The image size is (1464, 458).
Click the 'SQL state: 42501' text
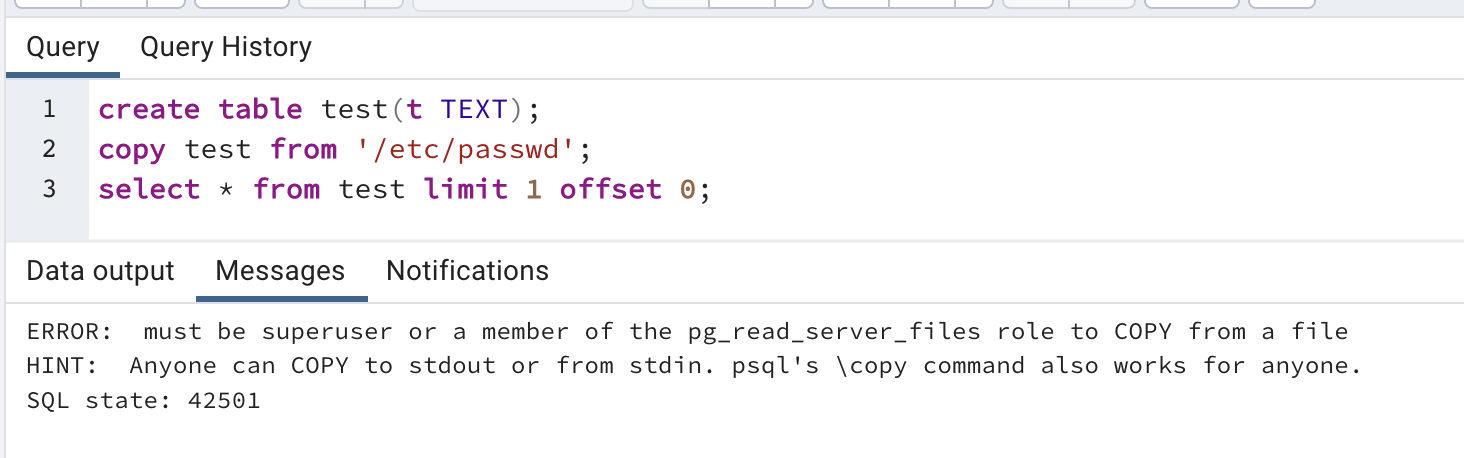tap(143, 401)
